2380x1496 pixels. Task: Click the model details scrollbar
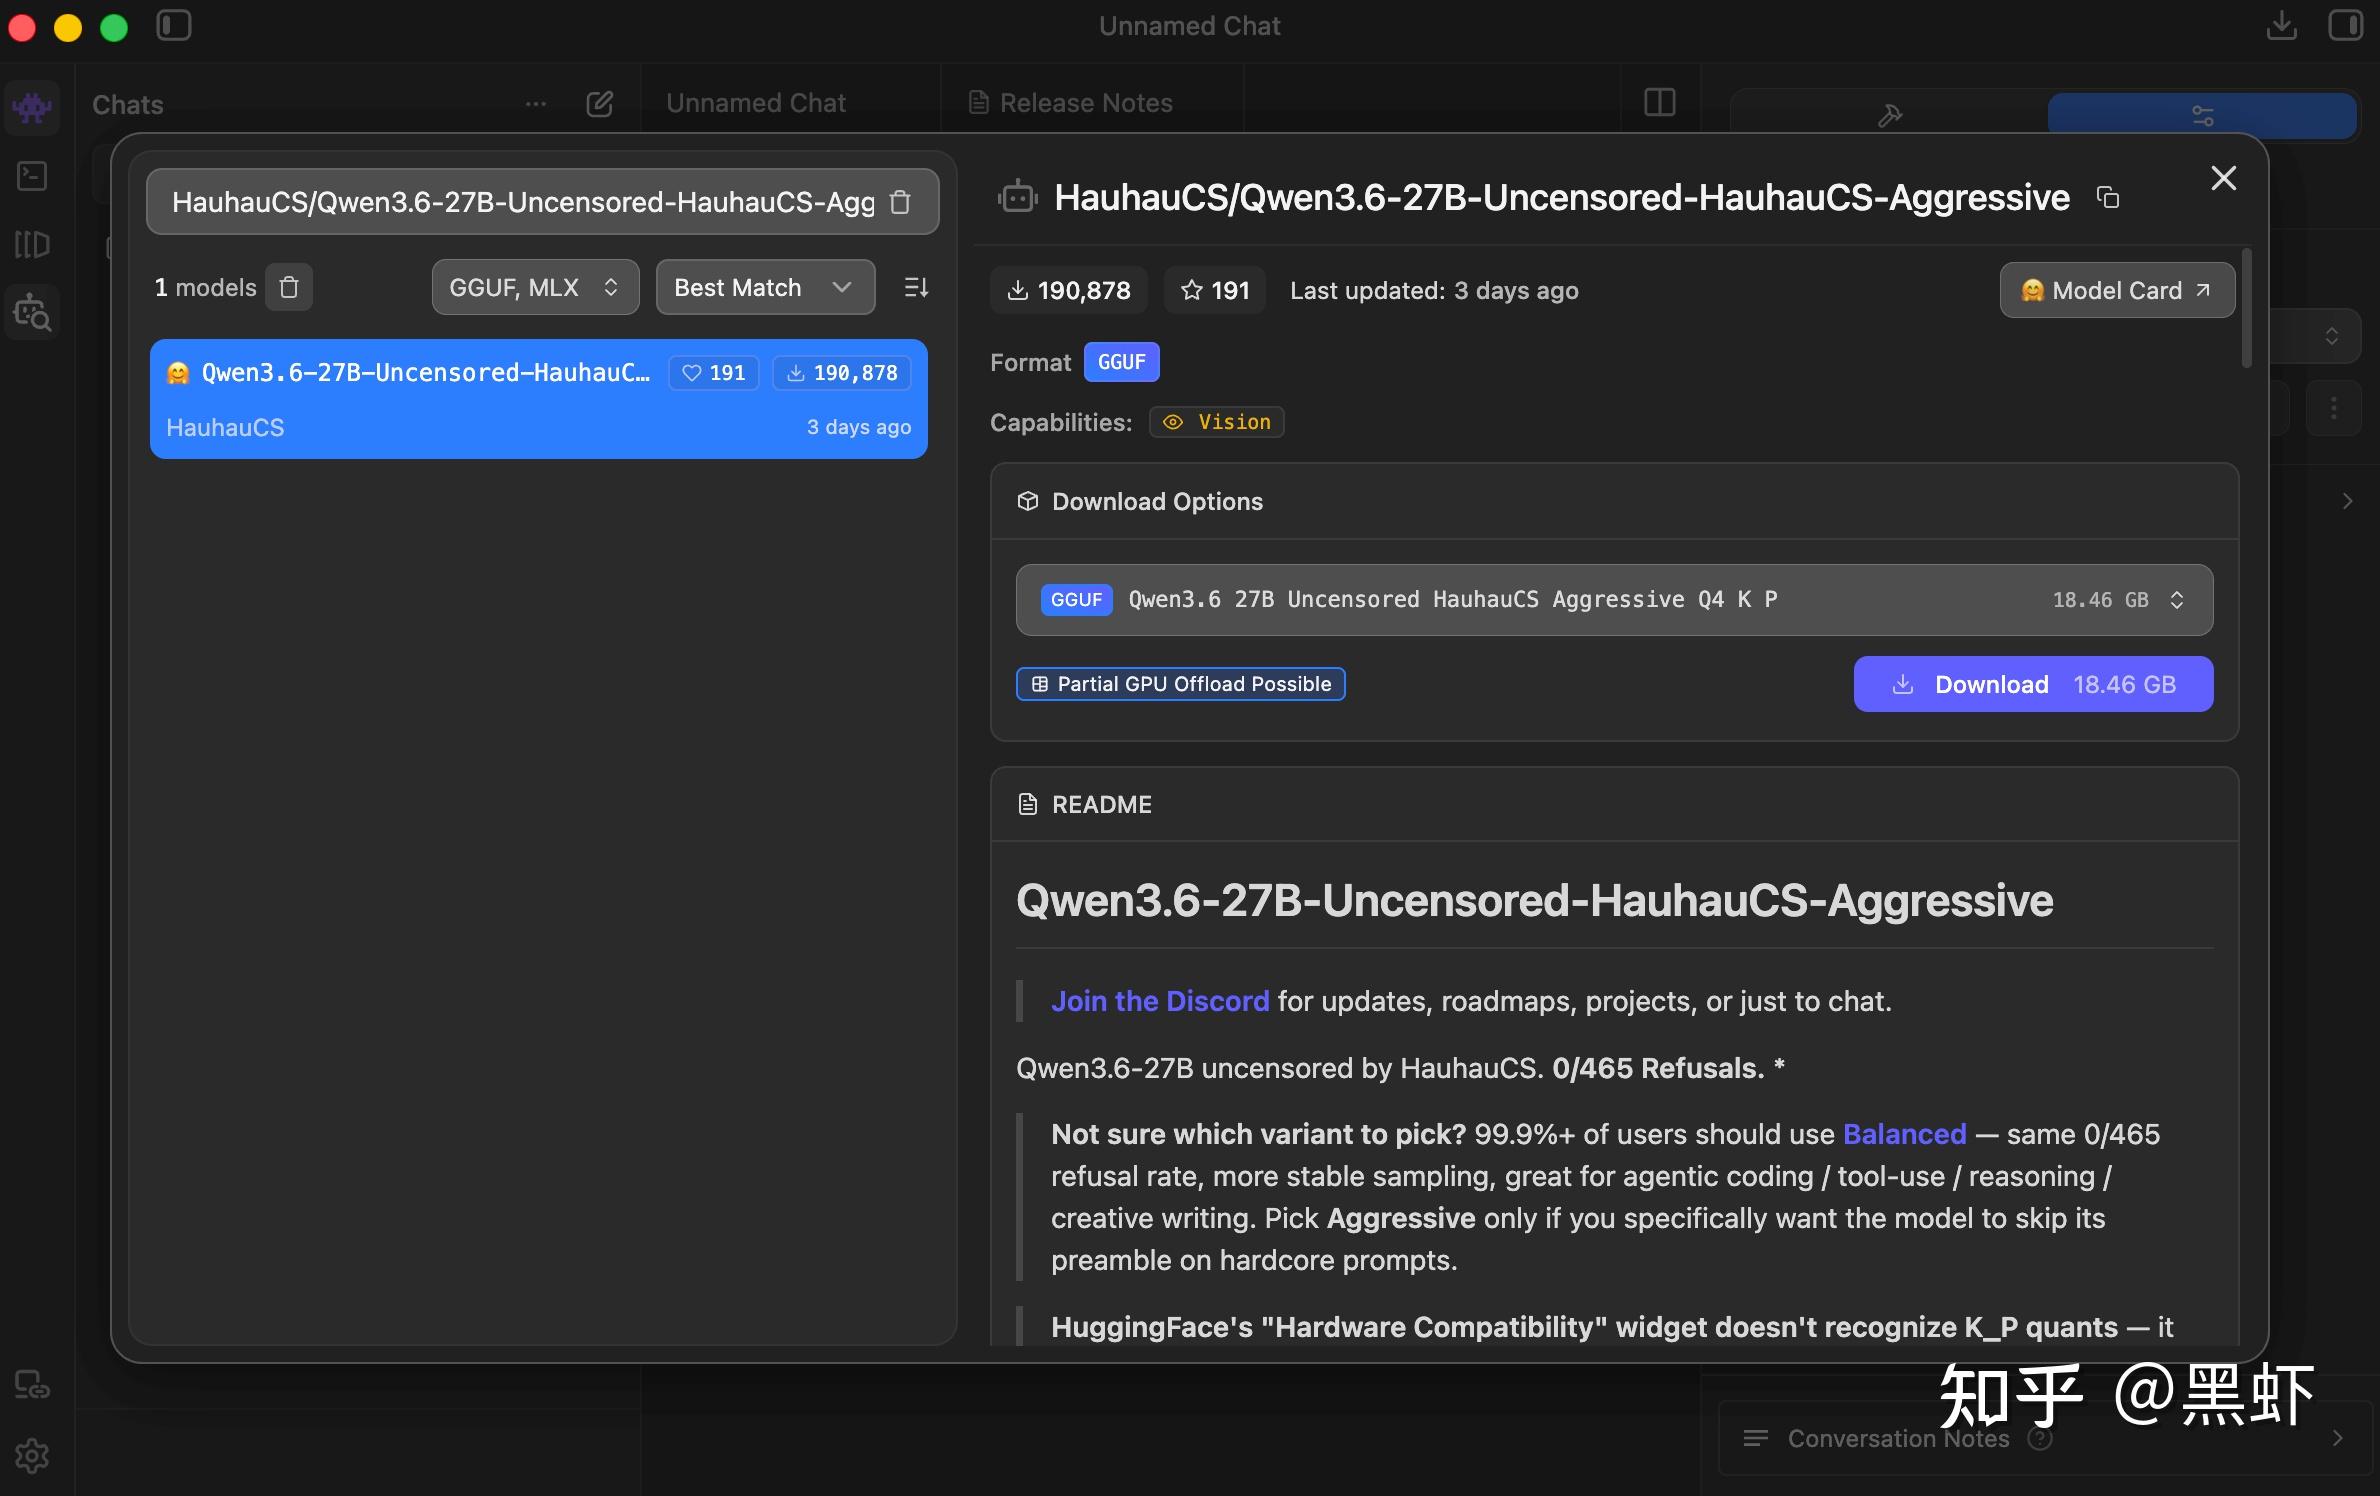(x=2246, y=308)
